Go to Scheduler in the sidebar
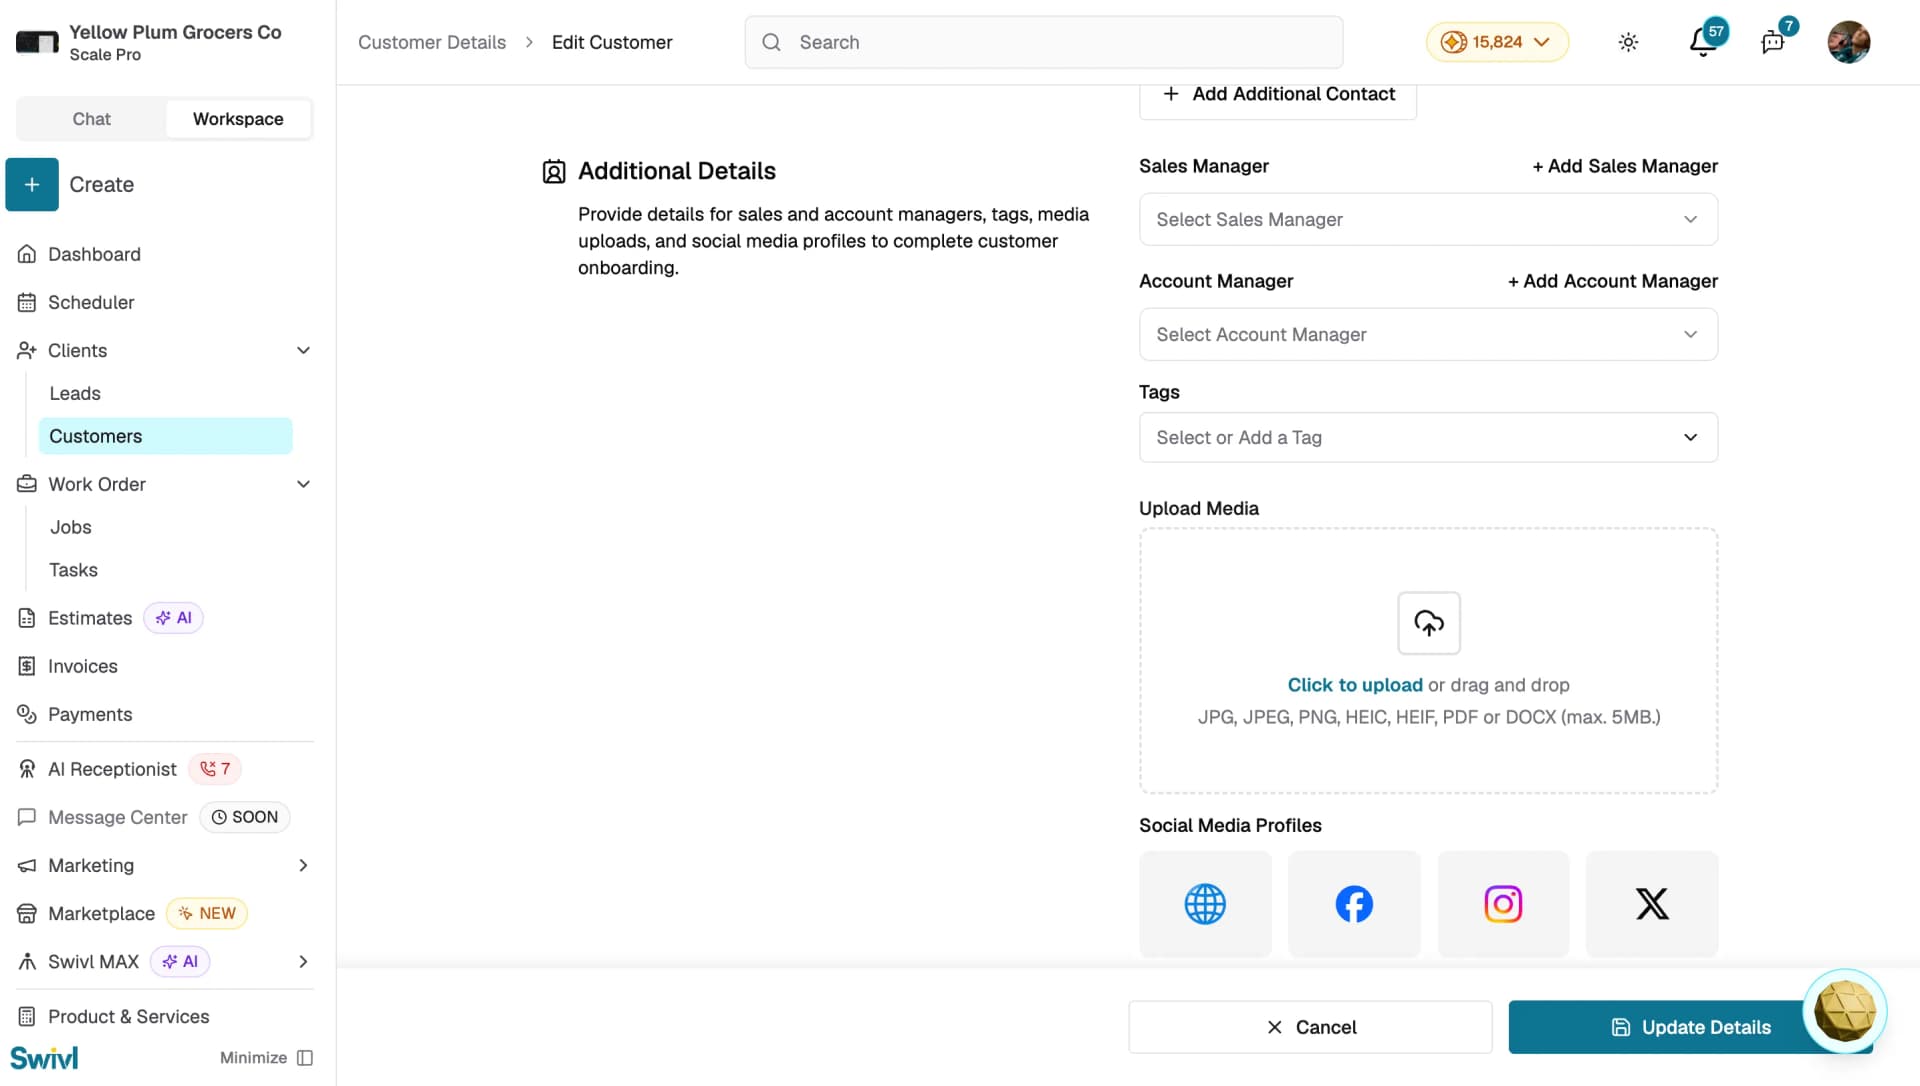Screen dimensions: 1920x1086 (x=91, y=302)
